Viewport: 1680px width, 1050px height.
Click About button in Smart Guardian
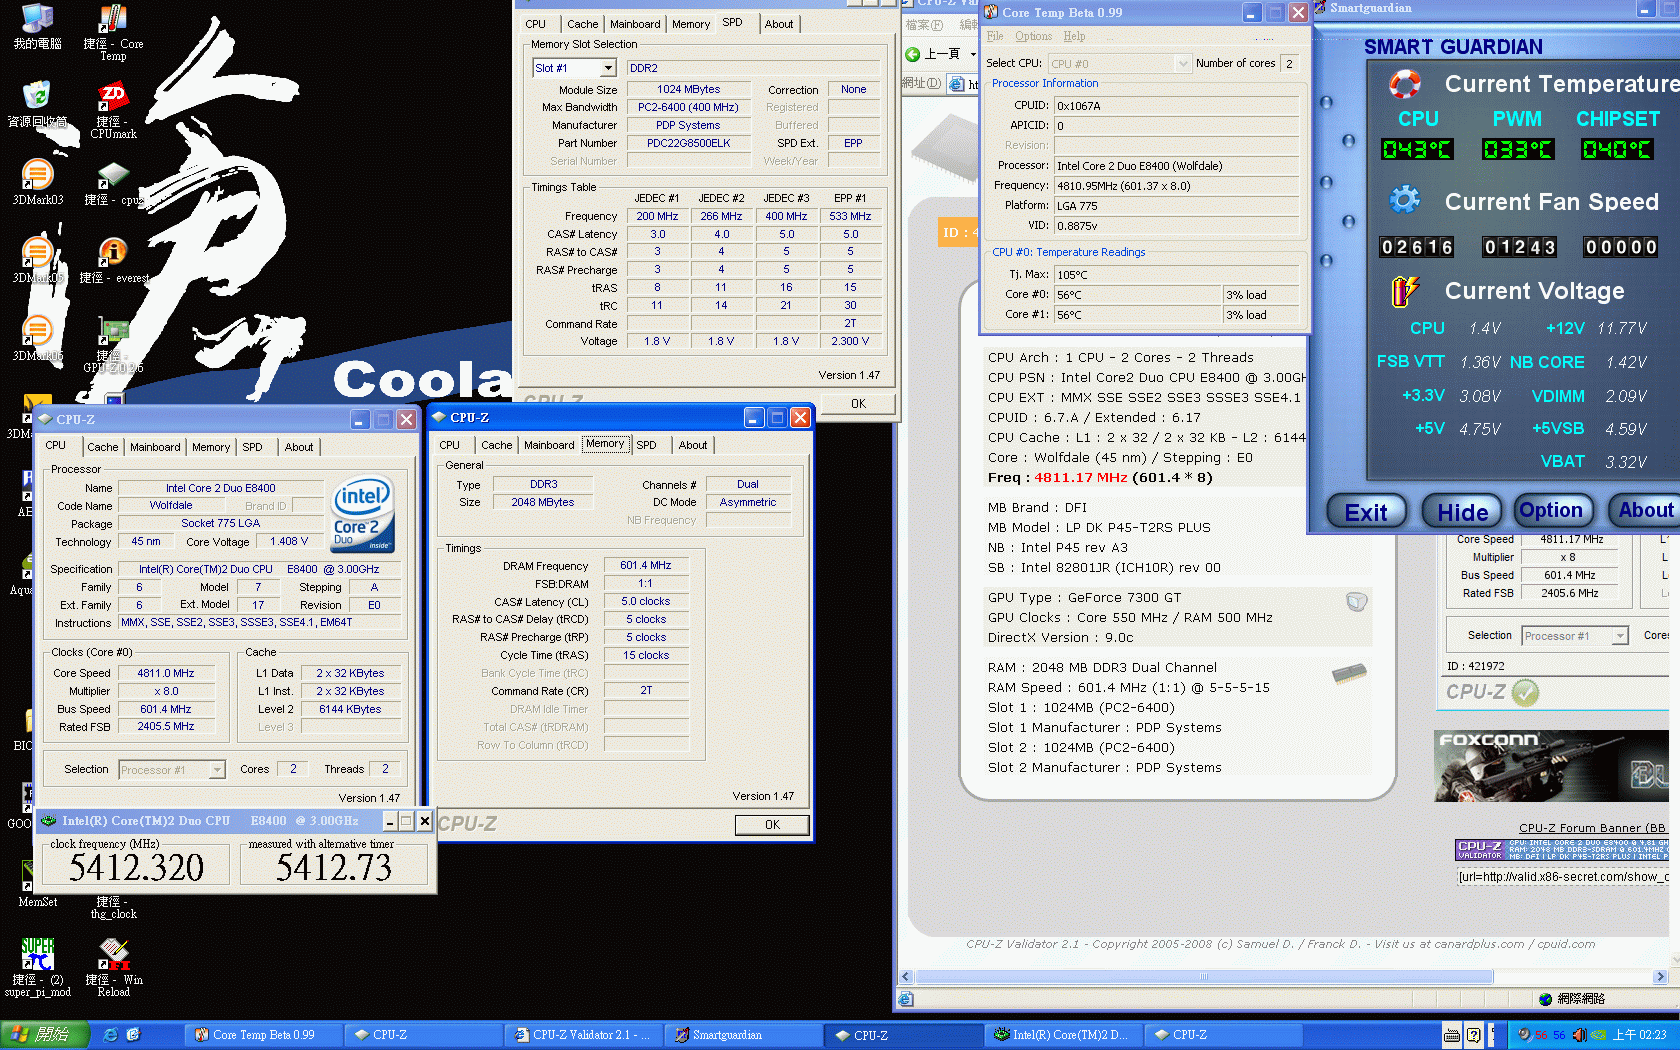(1645, 511)
